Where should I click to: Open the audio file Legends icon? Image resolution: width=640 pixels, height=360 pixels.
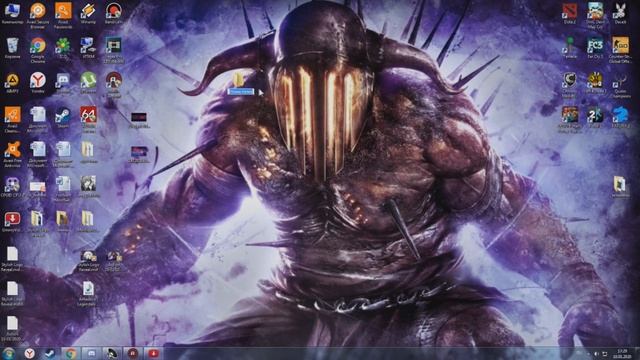click(x=88, y=294)
